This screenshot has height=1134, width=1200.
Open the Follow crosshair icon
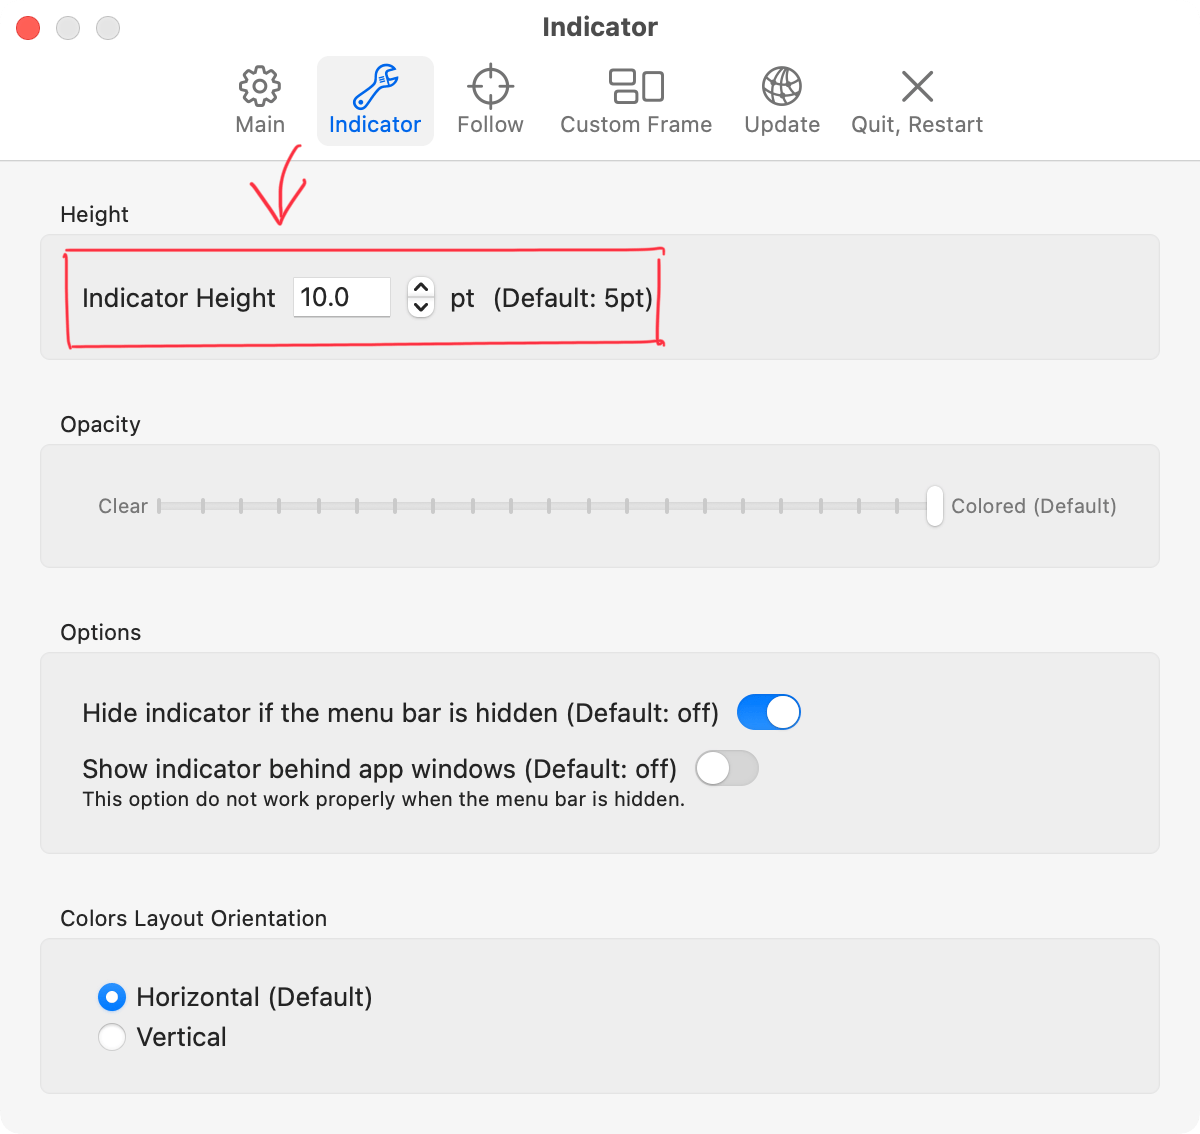tap(489, 87)
